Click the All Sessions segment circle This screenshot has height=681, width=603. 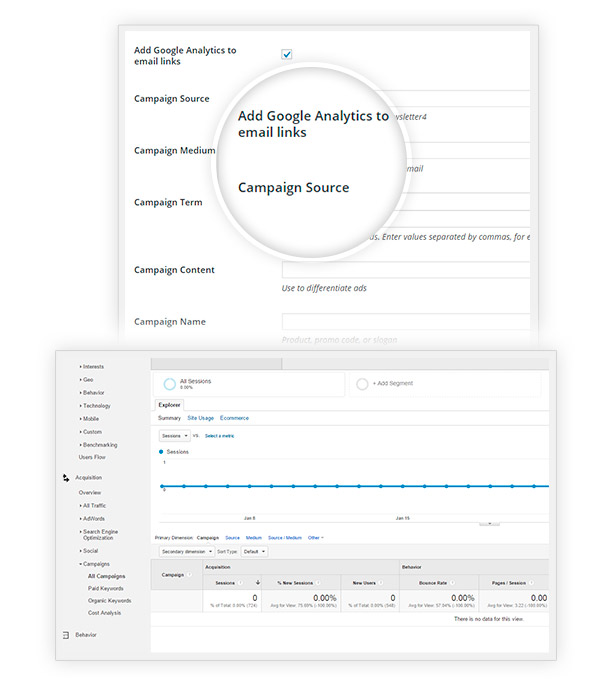pyautogui.click(x=169, y=384)
